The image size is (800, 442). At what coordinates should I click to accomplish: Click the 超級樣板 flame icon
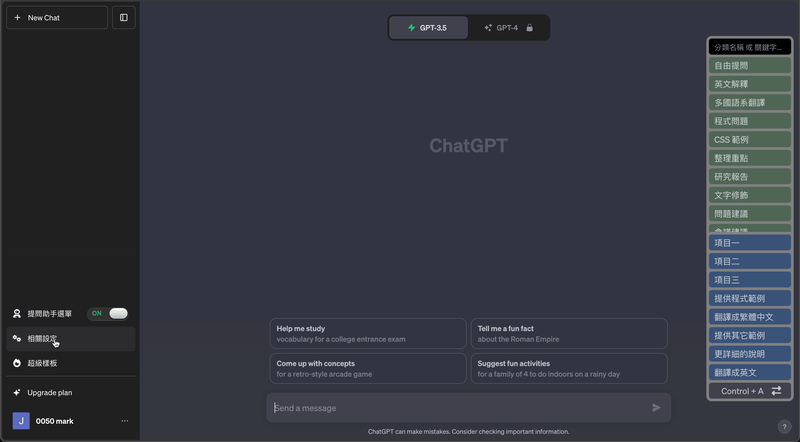(17, 363)
